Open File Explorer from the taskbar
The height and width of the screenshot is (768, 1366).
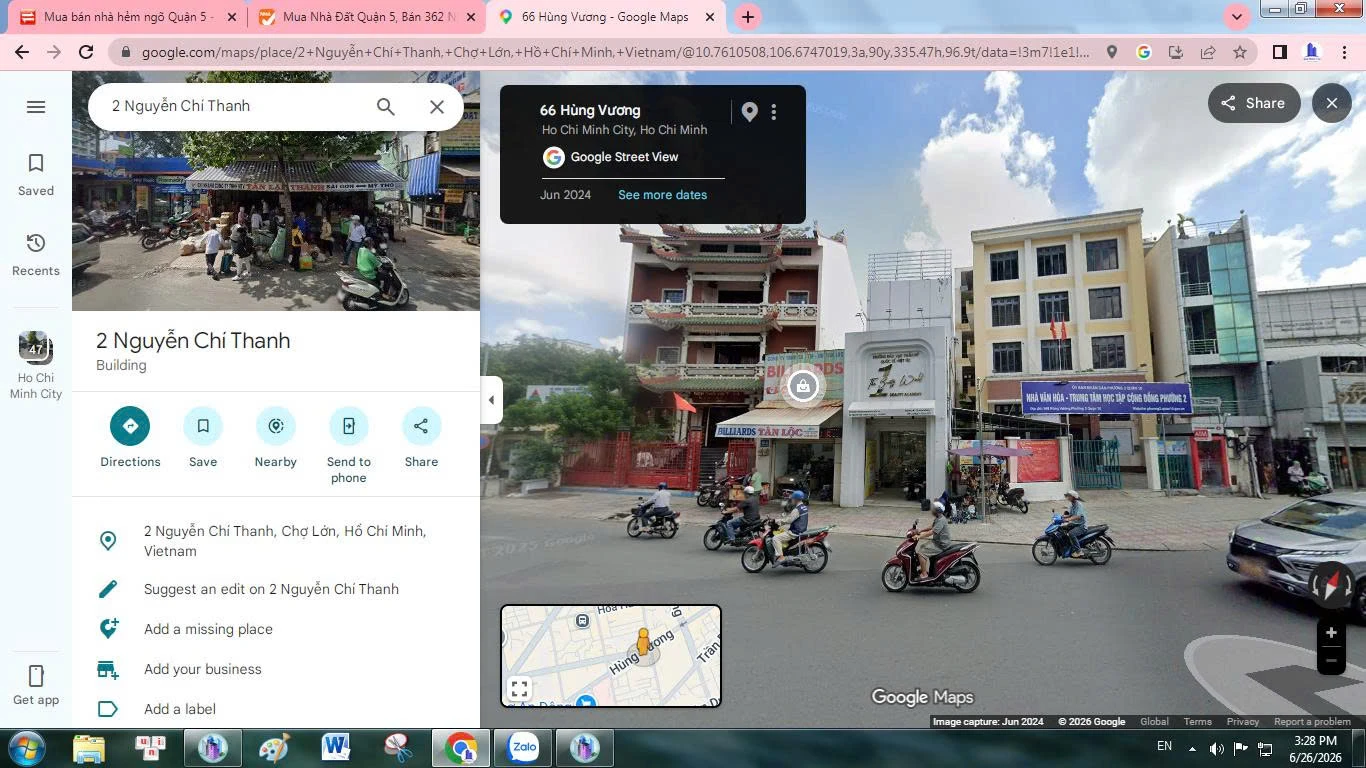point(89,748)
